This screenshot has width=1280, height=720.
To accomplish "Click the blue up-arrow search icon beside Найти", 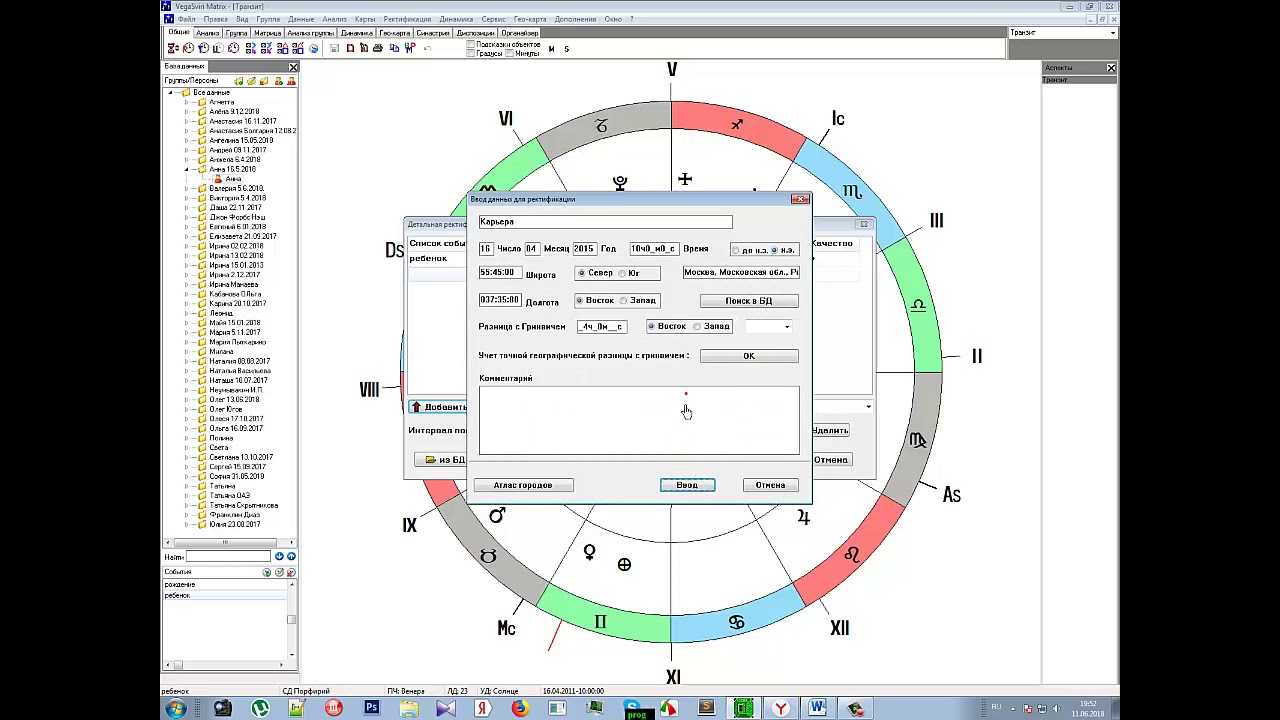I will 291,556.
